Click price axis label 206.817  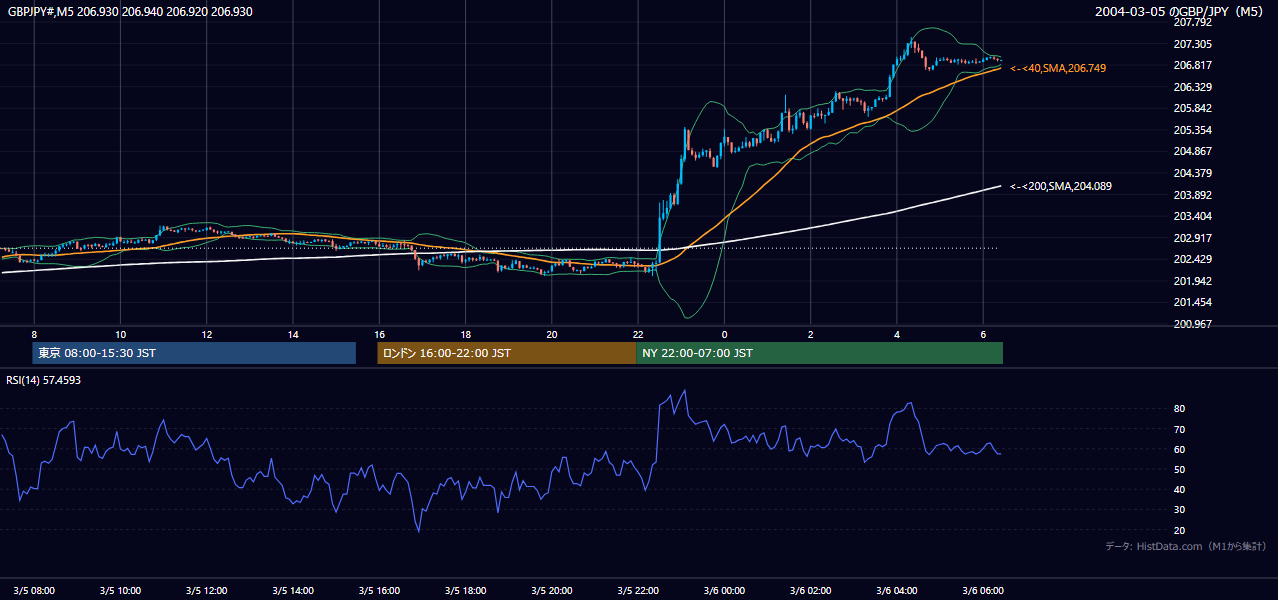coord(1192,65)
